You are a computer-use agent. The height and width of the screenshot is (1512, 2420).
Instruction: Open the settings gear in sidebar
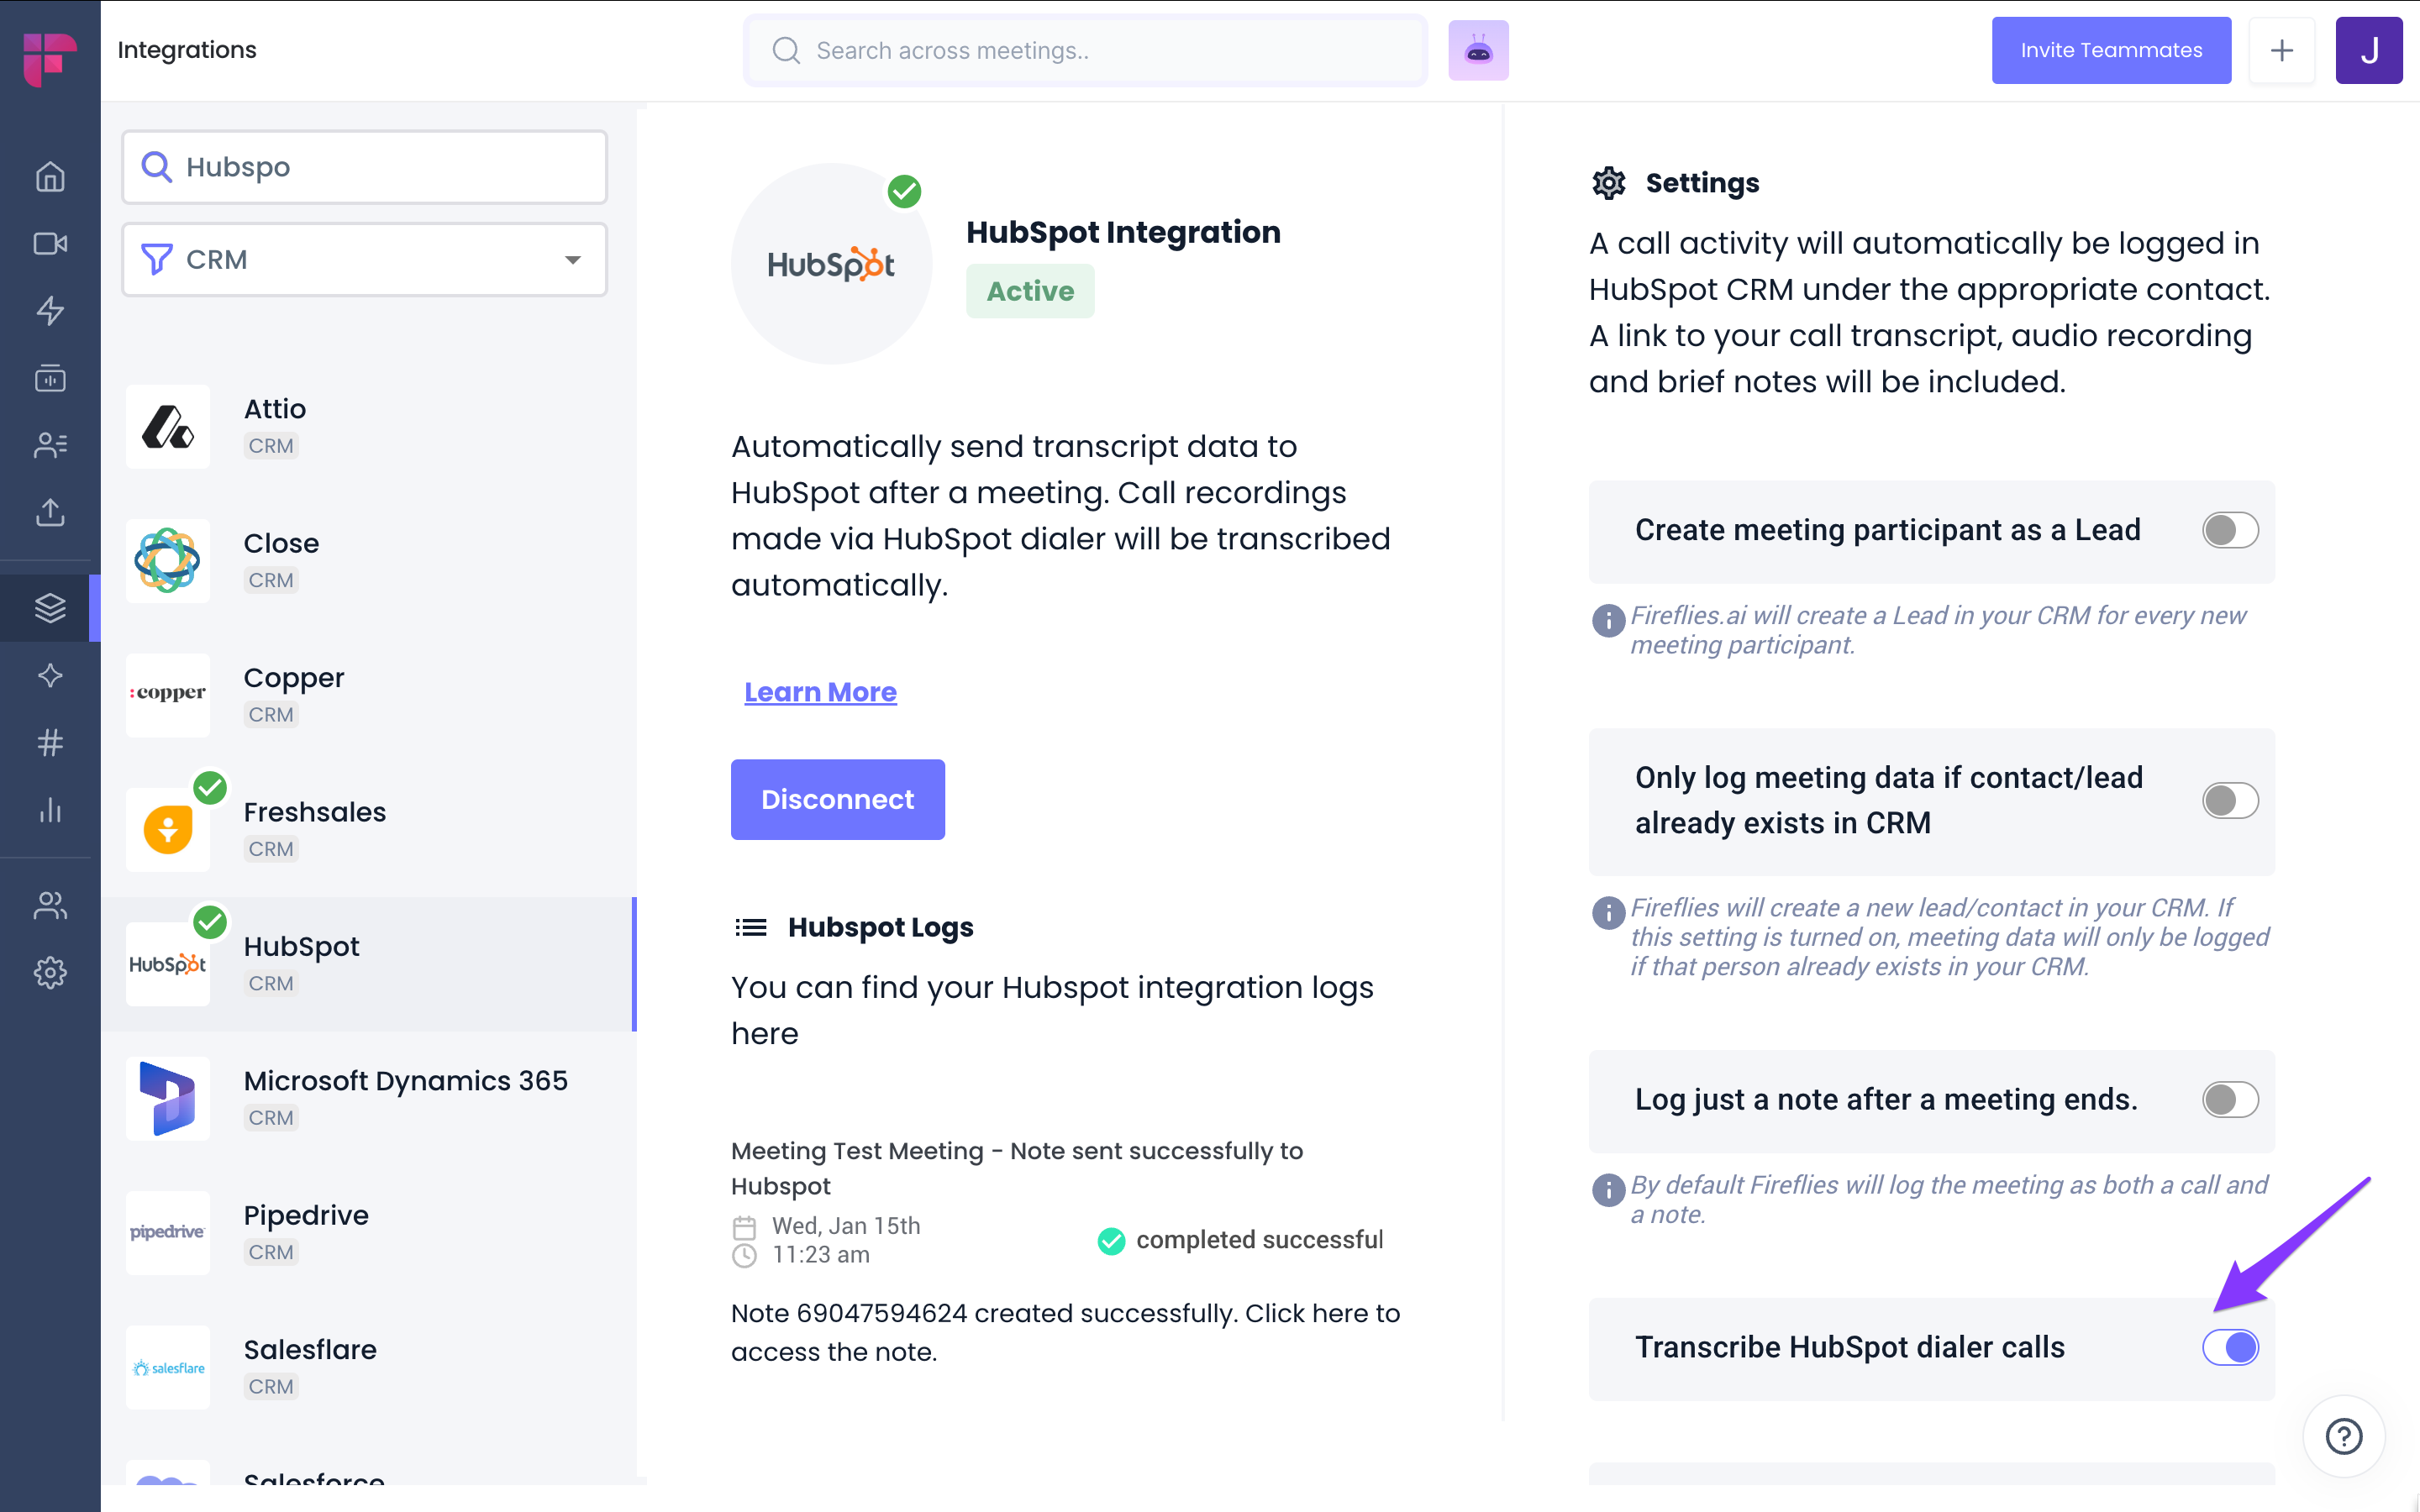click(x=50, y=972)
